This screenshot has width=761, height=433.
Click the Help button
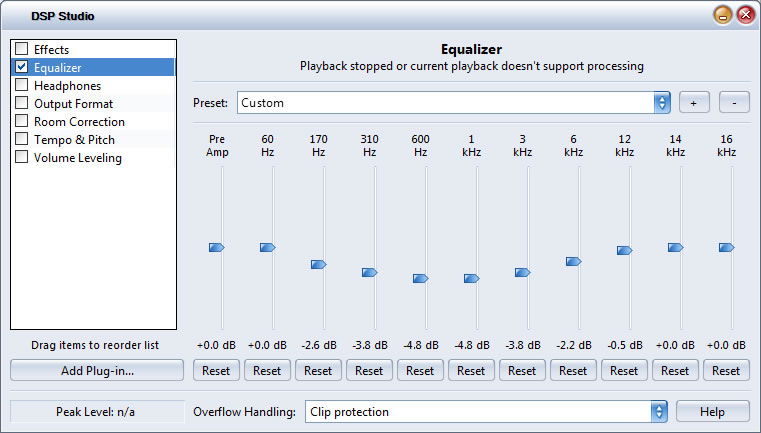[713, 411]
